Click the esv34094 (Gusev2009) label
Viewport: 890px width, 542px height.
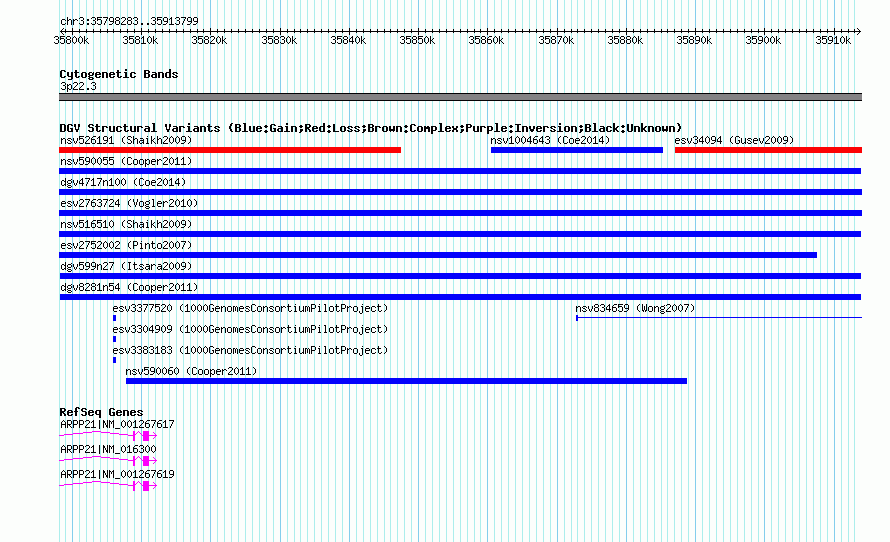click(x=734, y=140)
